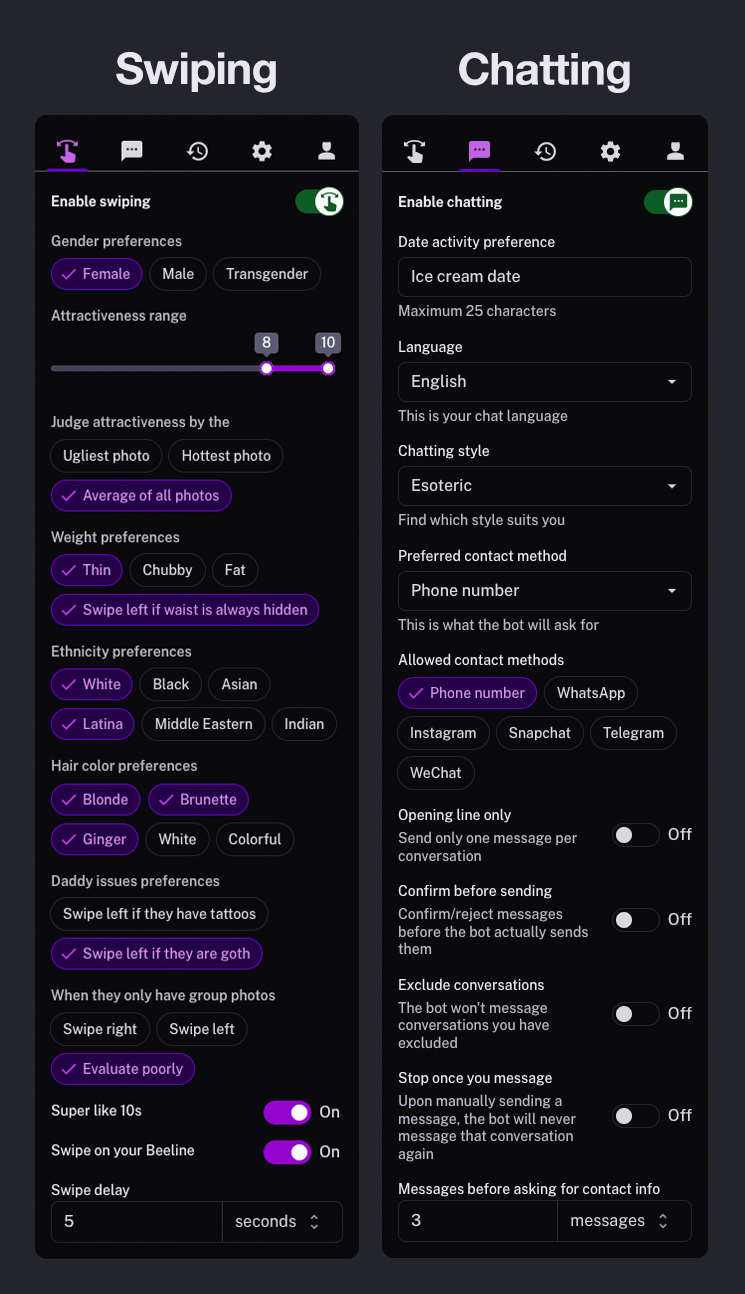Select the active chat bubble icon in Chatting panel
Image resolution: width=745 pixels, height=1294 pixels.
pyautogui.click(x=480, y=151)
